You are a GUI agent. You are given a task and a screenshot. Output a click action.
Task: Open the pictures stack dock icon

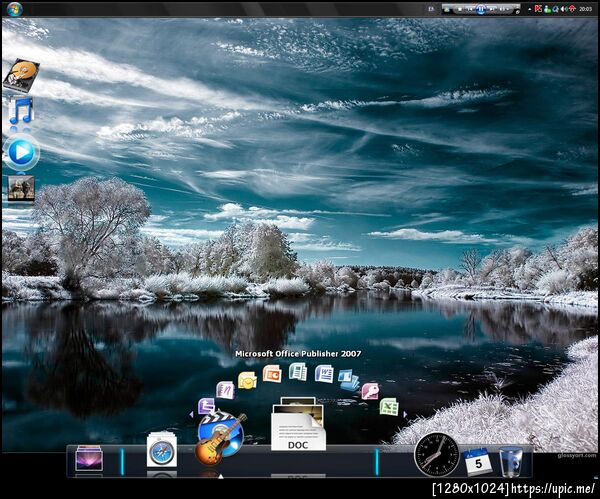coord(89,458)
